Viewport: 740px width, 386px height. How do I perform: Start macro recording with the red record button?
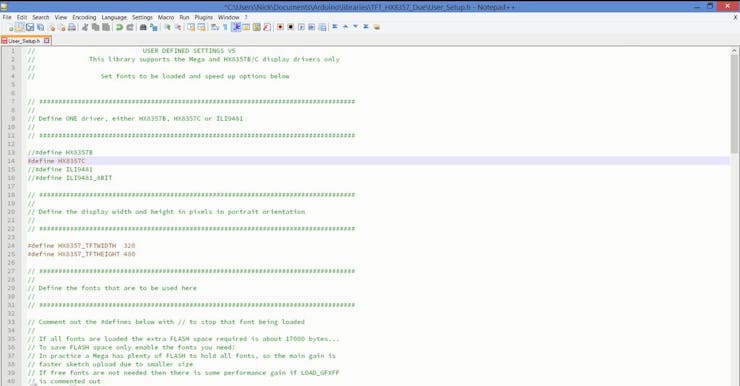tap(280, 27)
